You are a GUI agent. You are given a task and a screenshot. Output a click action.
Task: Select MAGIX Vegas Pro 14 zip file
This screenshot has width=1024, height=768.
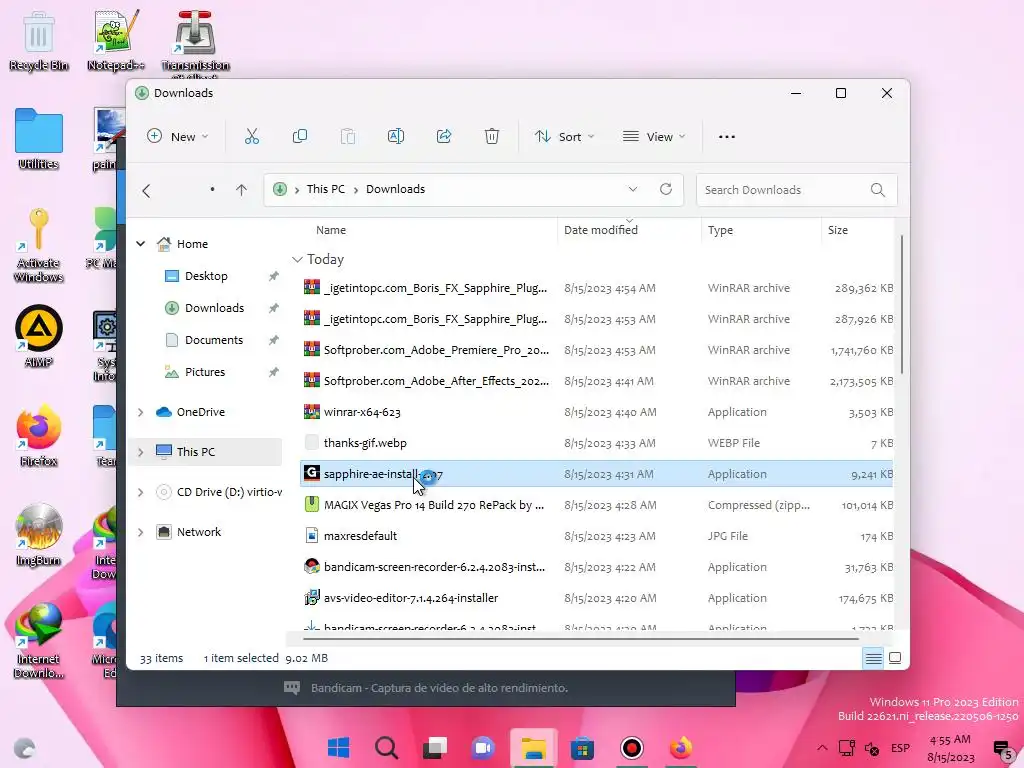(596, 505)
